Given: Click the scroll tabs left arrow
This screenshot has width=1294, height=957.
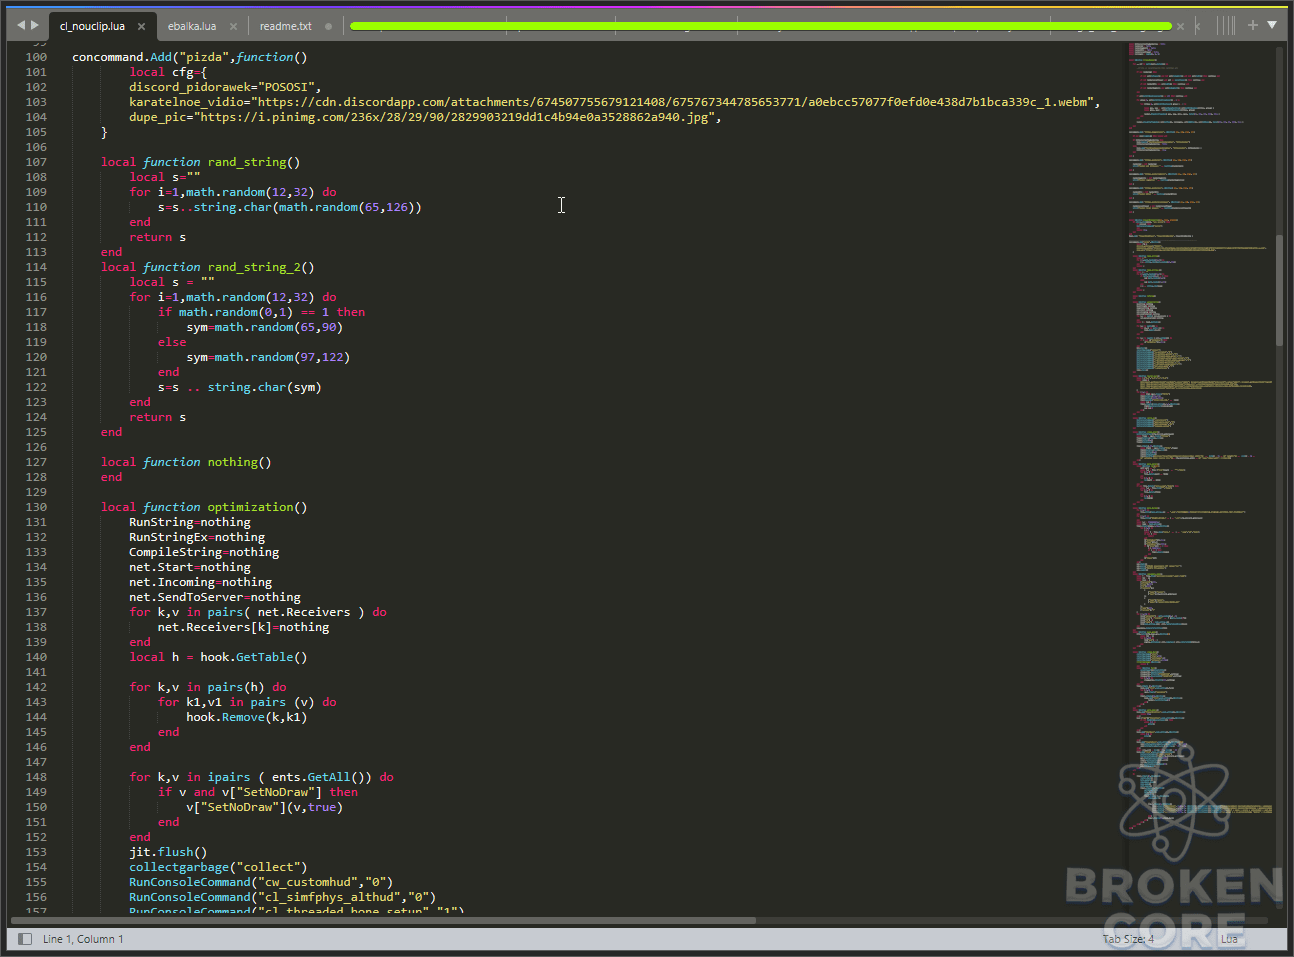Looking at the screenshot, I should (21, 25).
